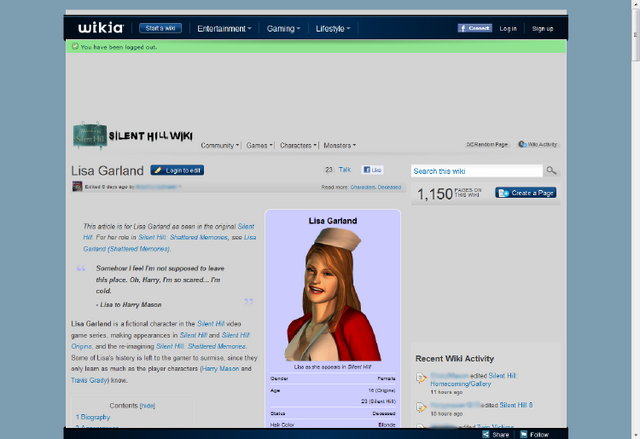Open a Random Page

pyautogui.click(x=487, y=144)
